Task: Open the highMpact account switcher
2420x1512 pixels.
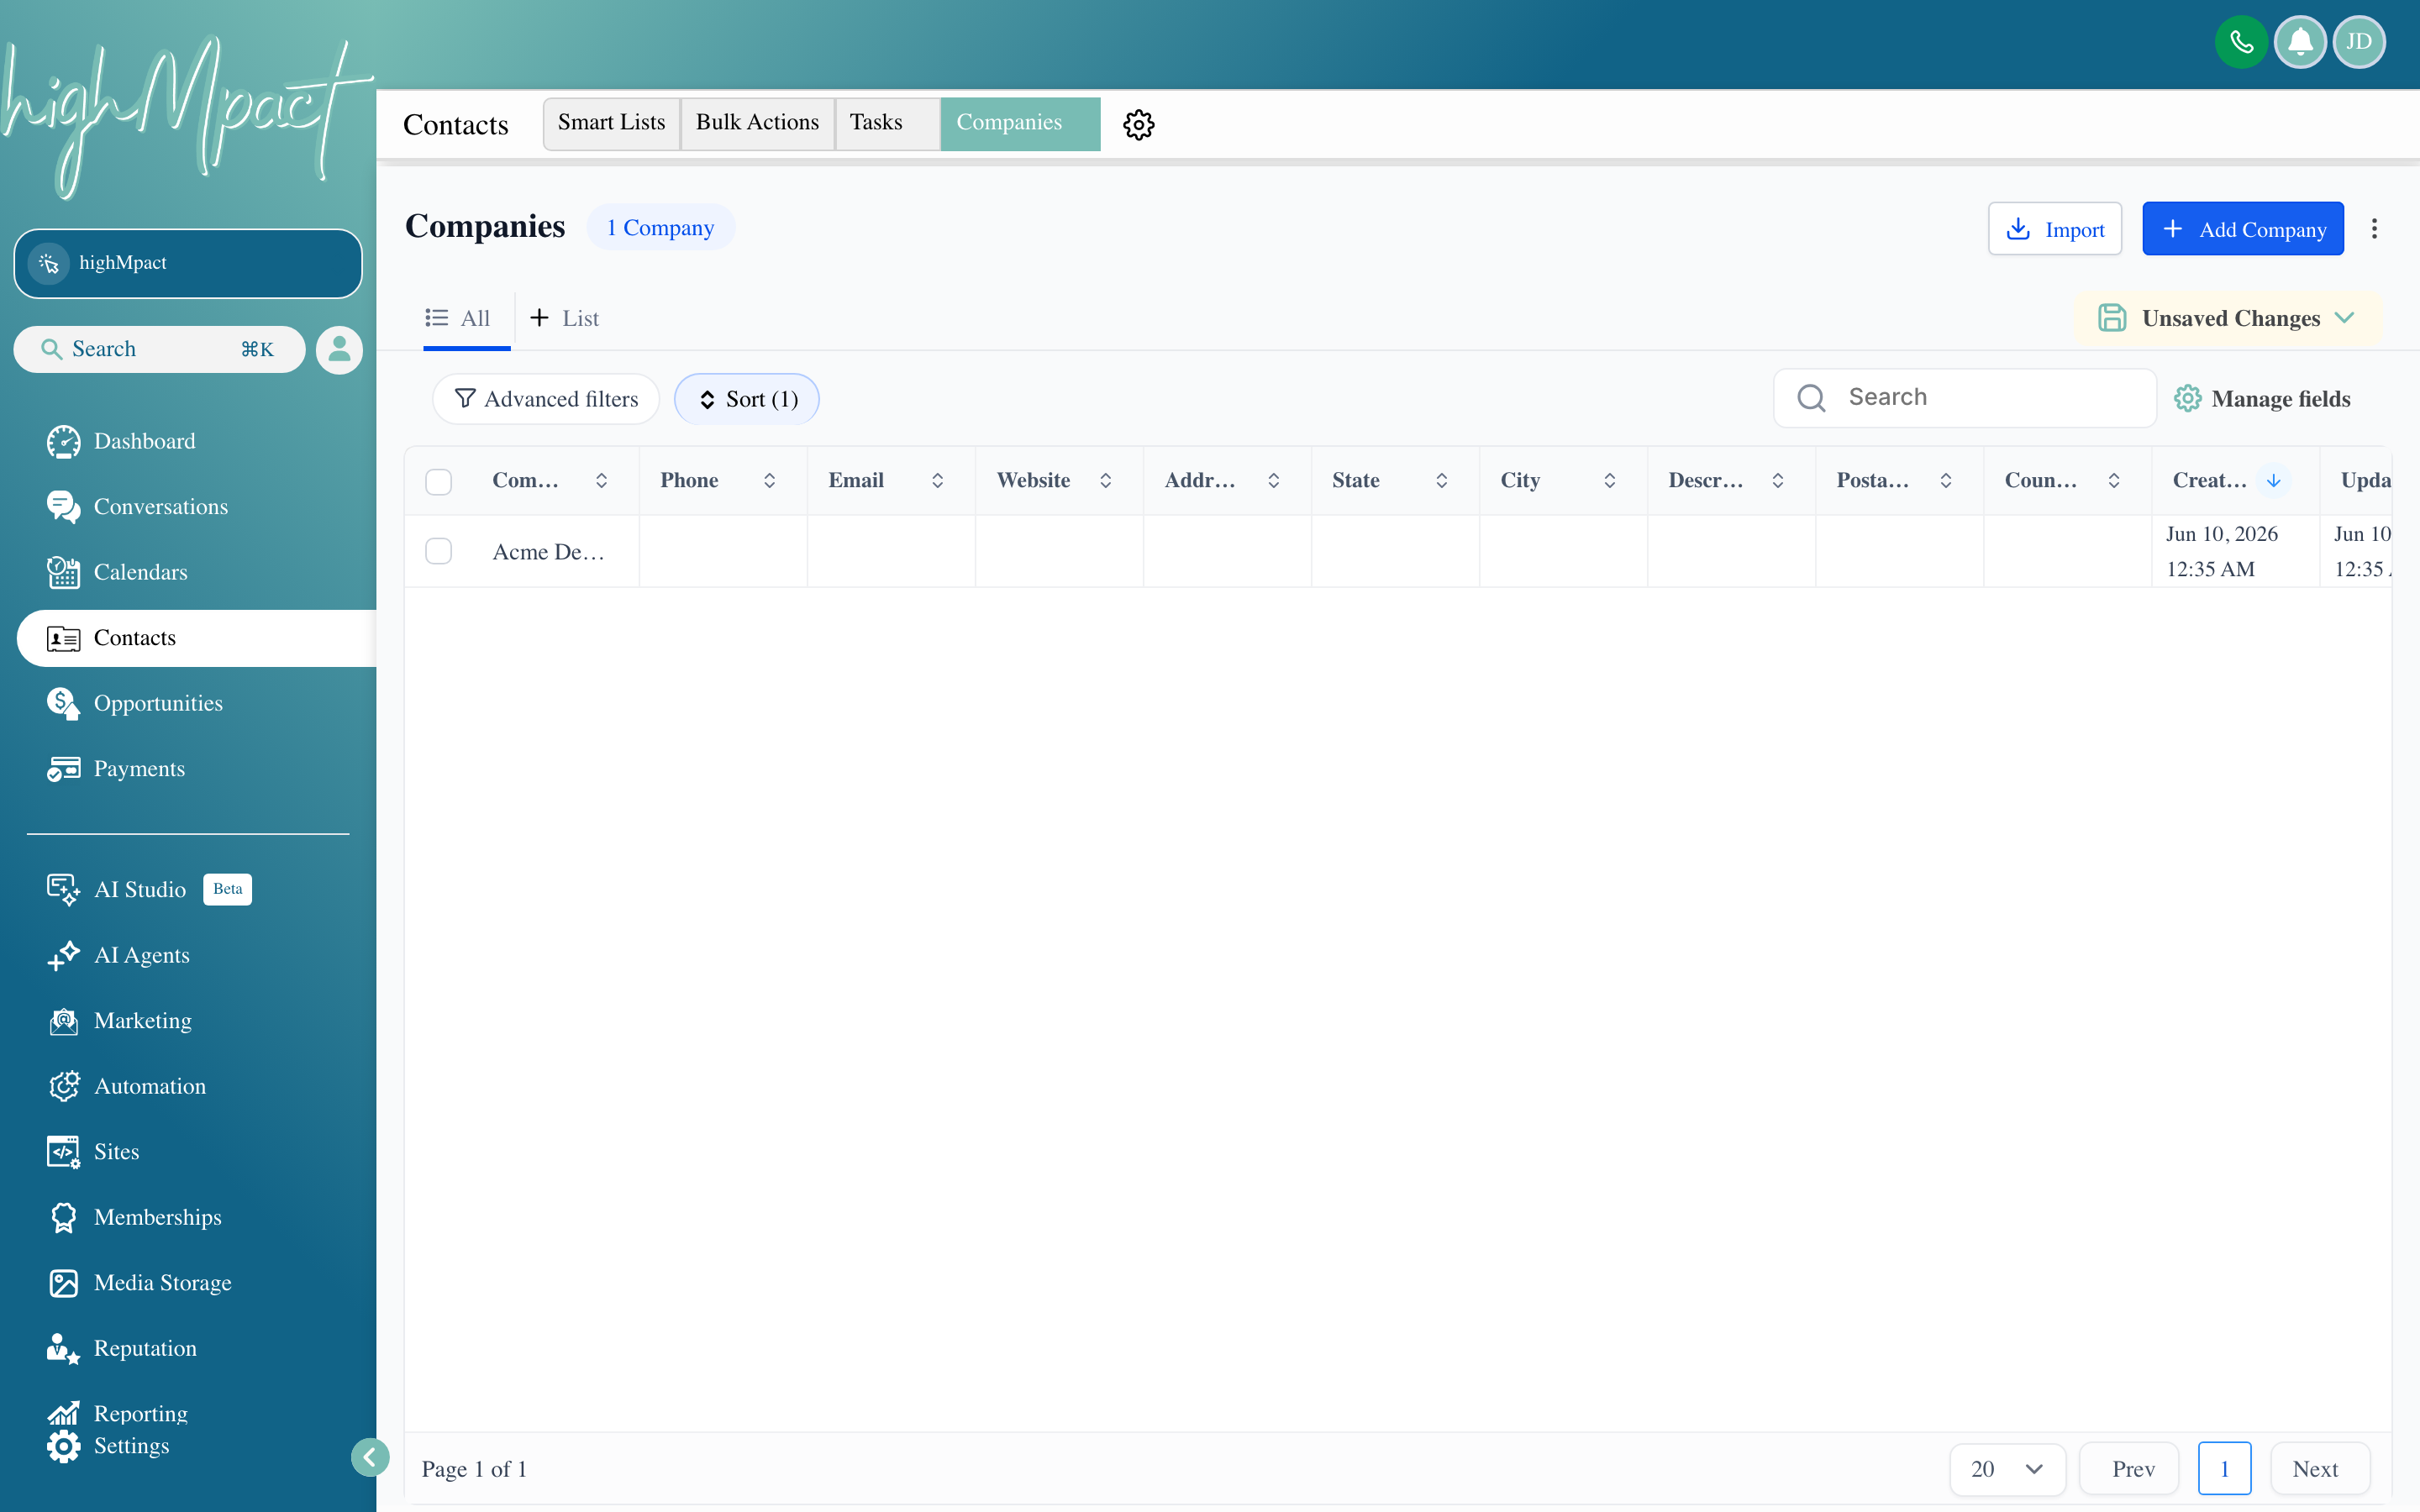Action: tap(188, 263)
